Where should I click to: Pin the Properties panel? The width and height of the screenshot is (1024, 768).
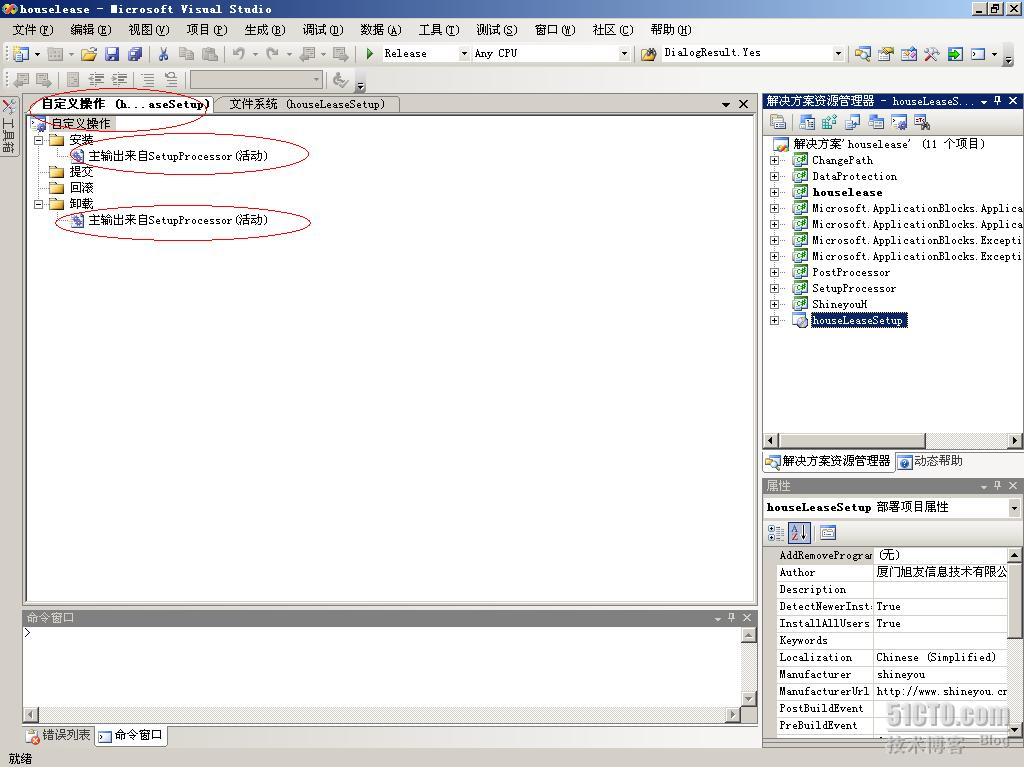(x=997, y=485)
